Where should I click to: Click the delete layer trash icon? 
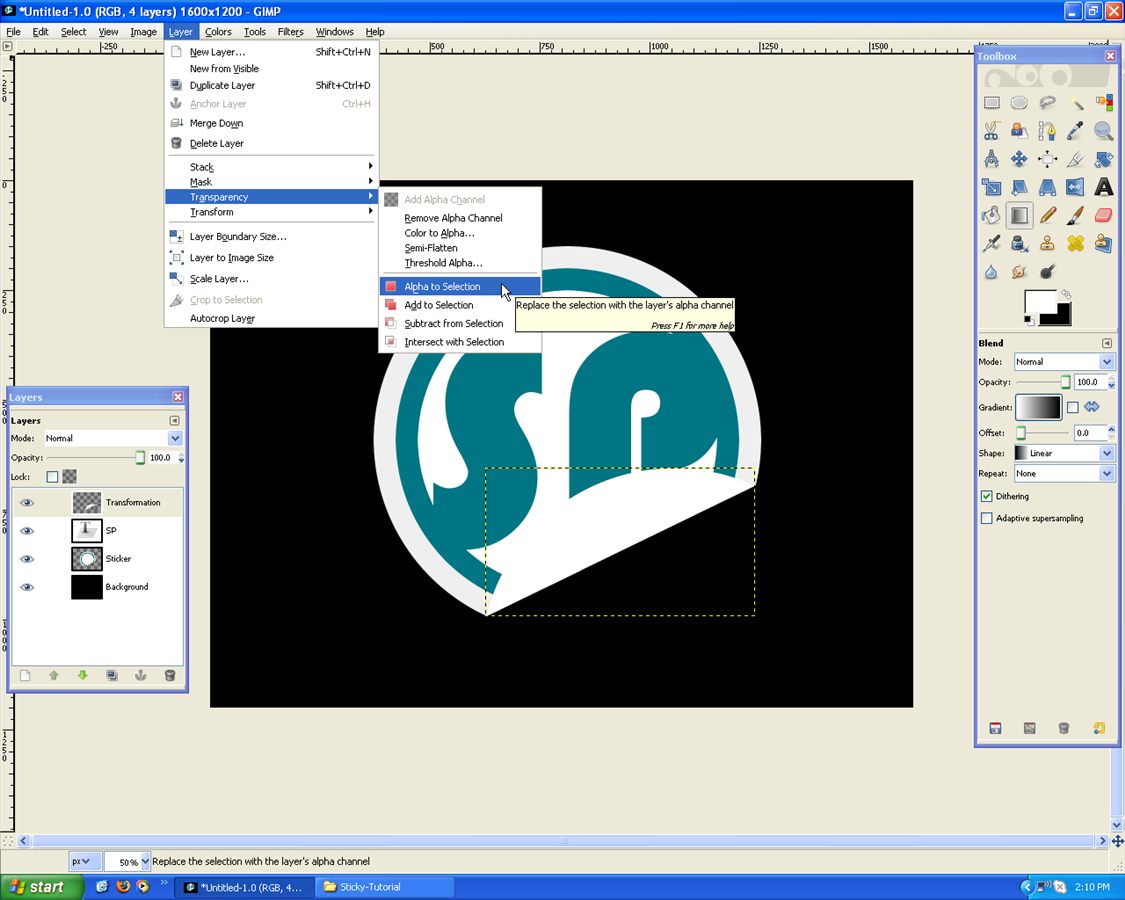click(x=170, y=675)
